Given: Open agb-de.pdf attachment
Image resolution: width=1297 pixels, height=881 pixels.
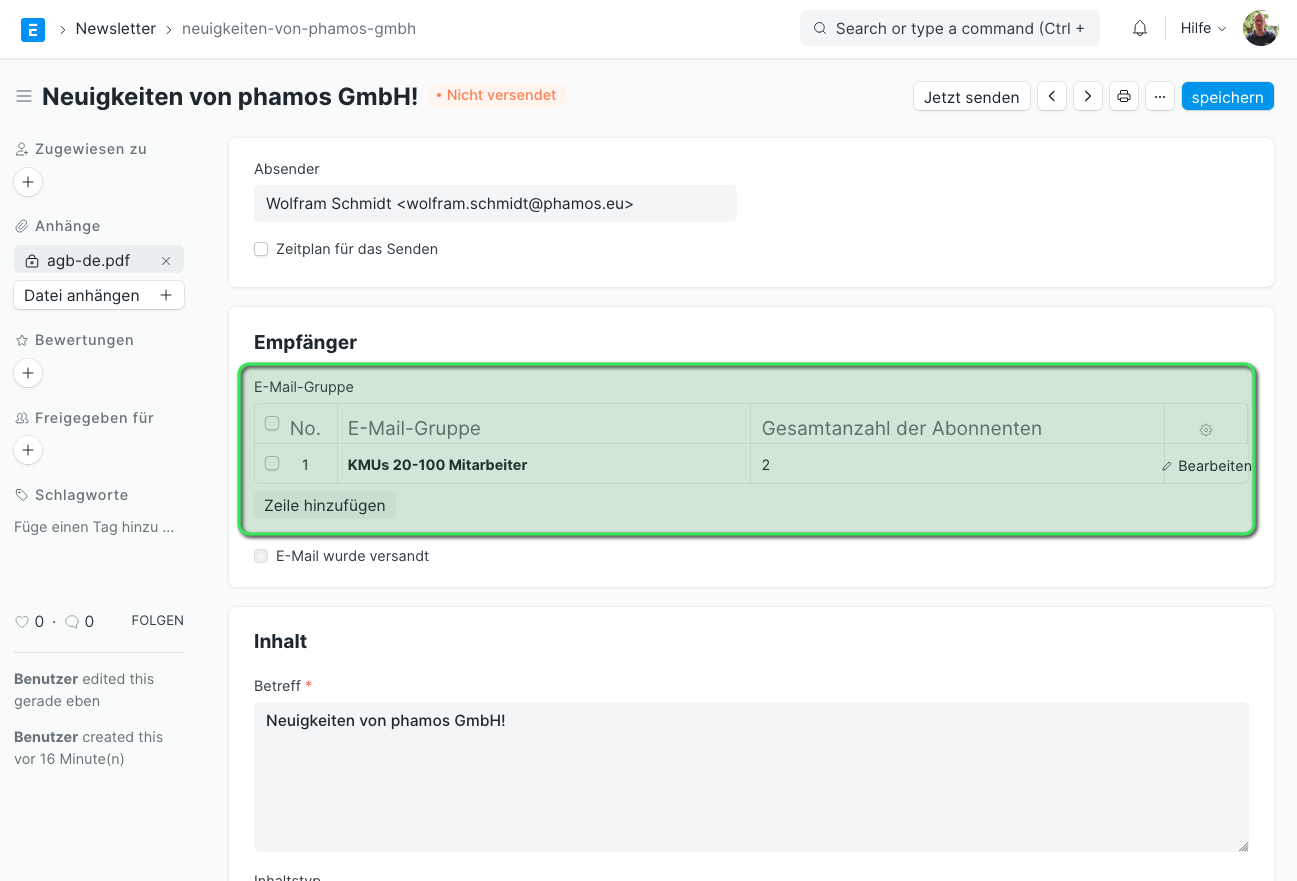Looking at the screenshot, I should 89,261.
